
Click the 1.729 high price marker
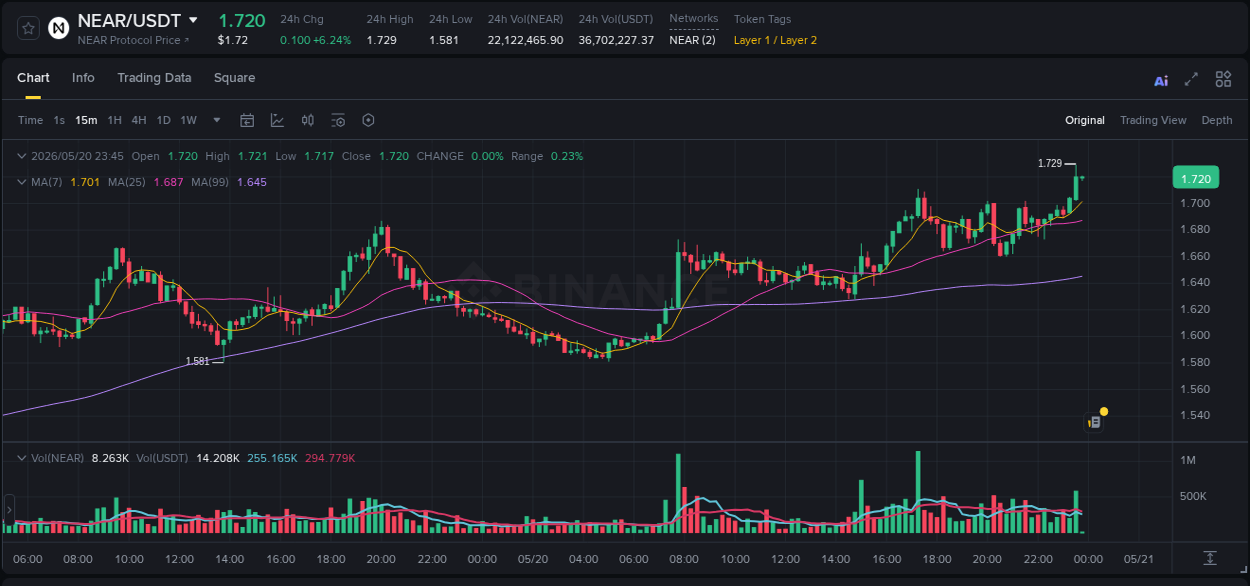pos(1049,163)
